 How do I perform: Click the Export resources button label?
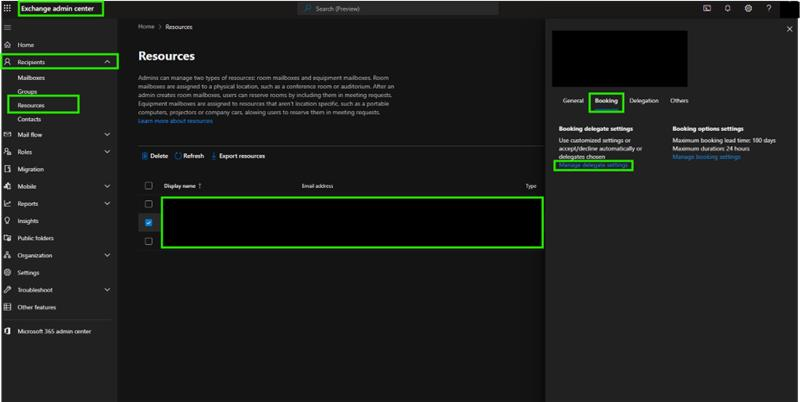(242, 156)
